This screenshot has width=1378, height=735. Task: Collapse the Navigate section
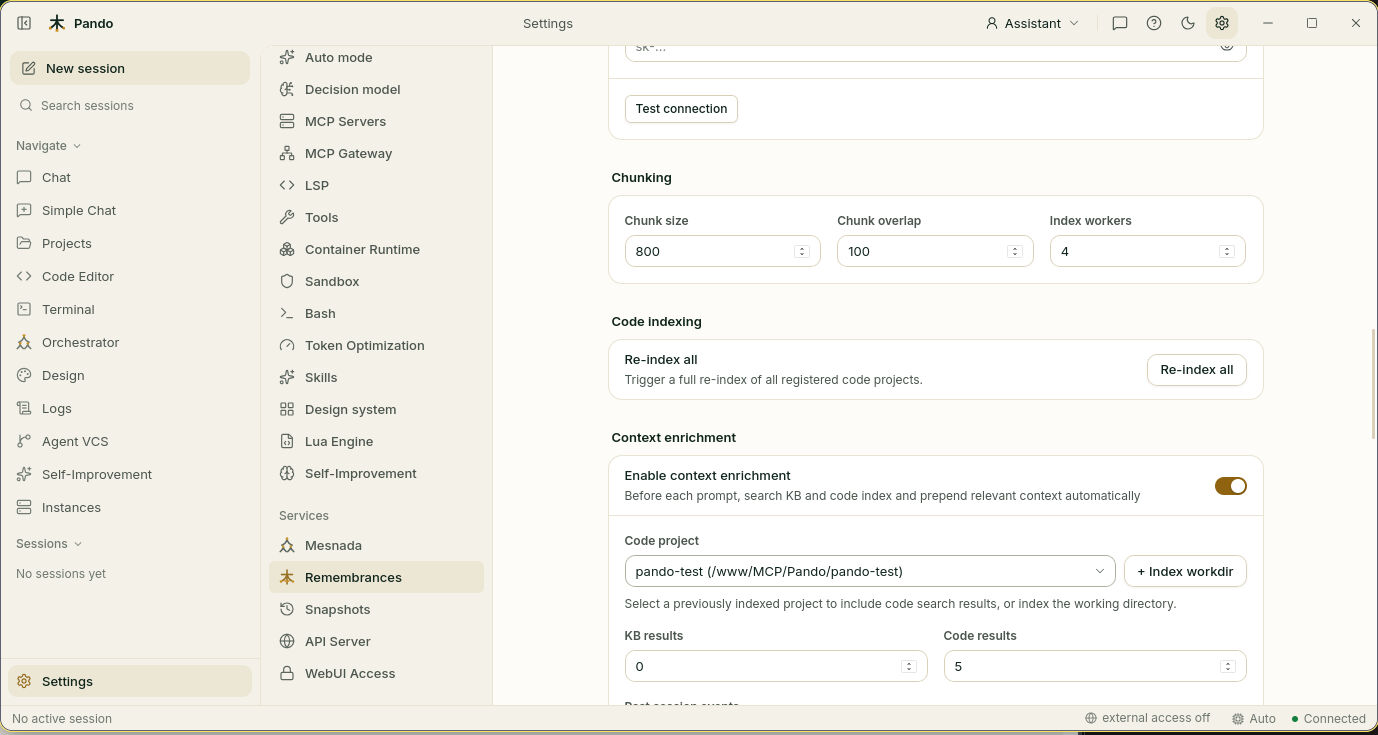pos(49,145)
